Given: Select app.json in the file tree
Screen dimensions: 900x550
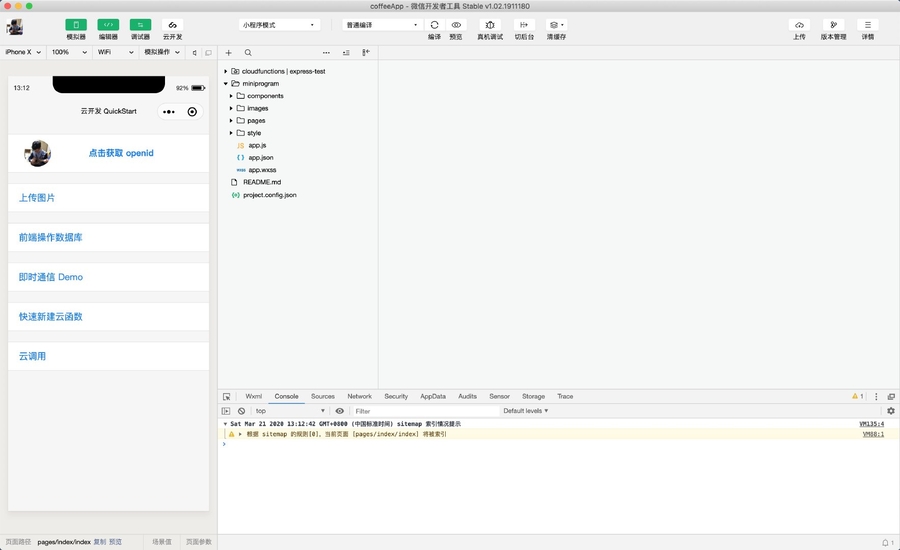Looking at the screenshot, I should point(260,158).
